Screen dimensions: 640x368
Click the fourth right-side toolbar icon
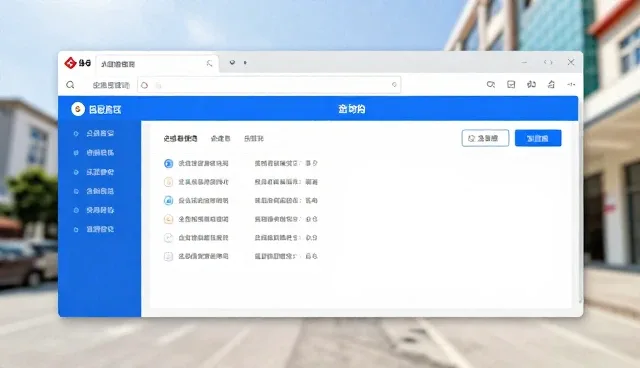click(x=551, y=84)
